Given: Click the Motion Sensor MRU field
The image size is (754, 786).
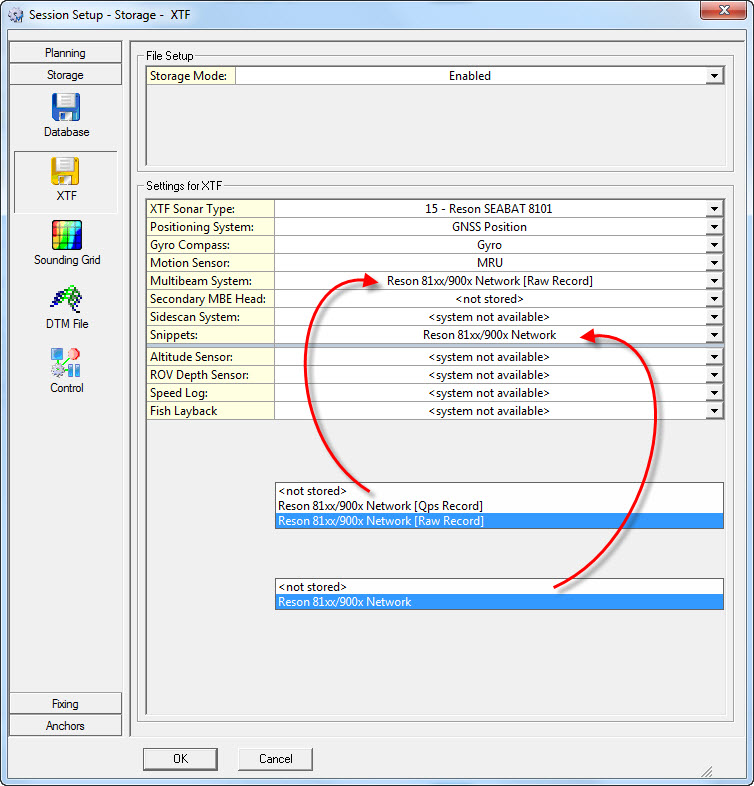Looking at the screenshot, I should pyautogui.click(x=490, y=263).
